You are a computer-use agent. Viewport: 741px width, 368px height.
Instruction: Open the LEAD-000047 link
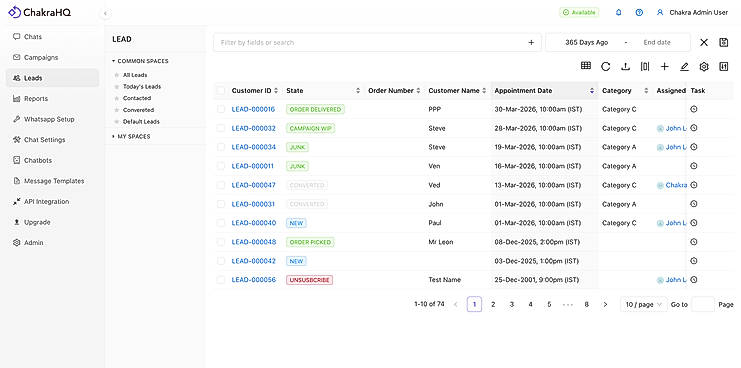point(253,185)
